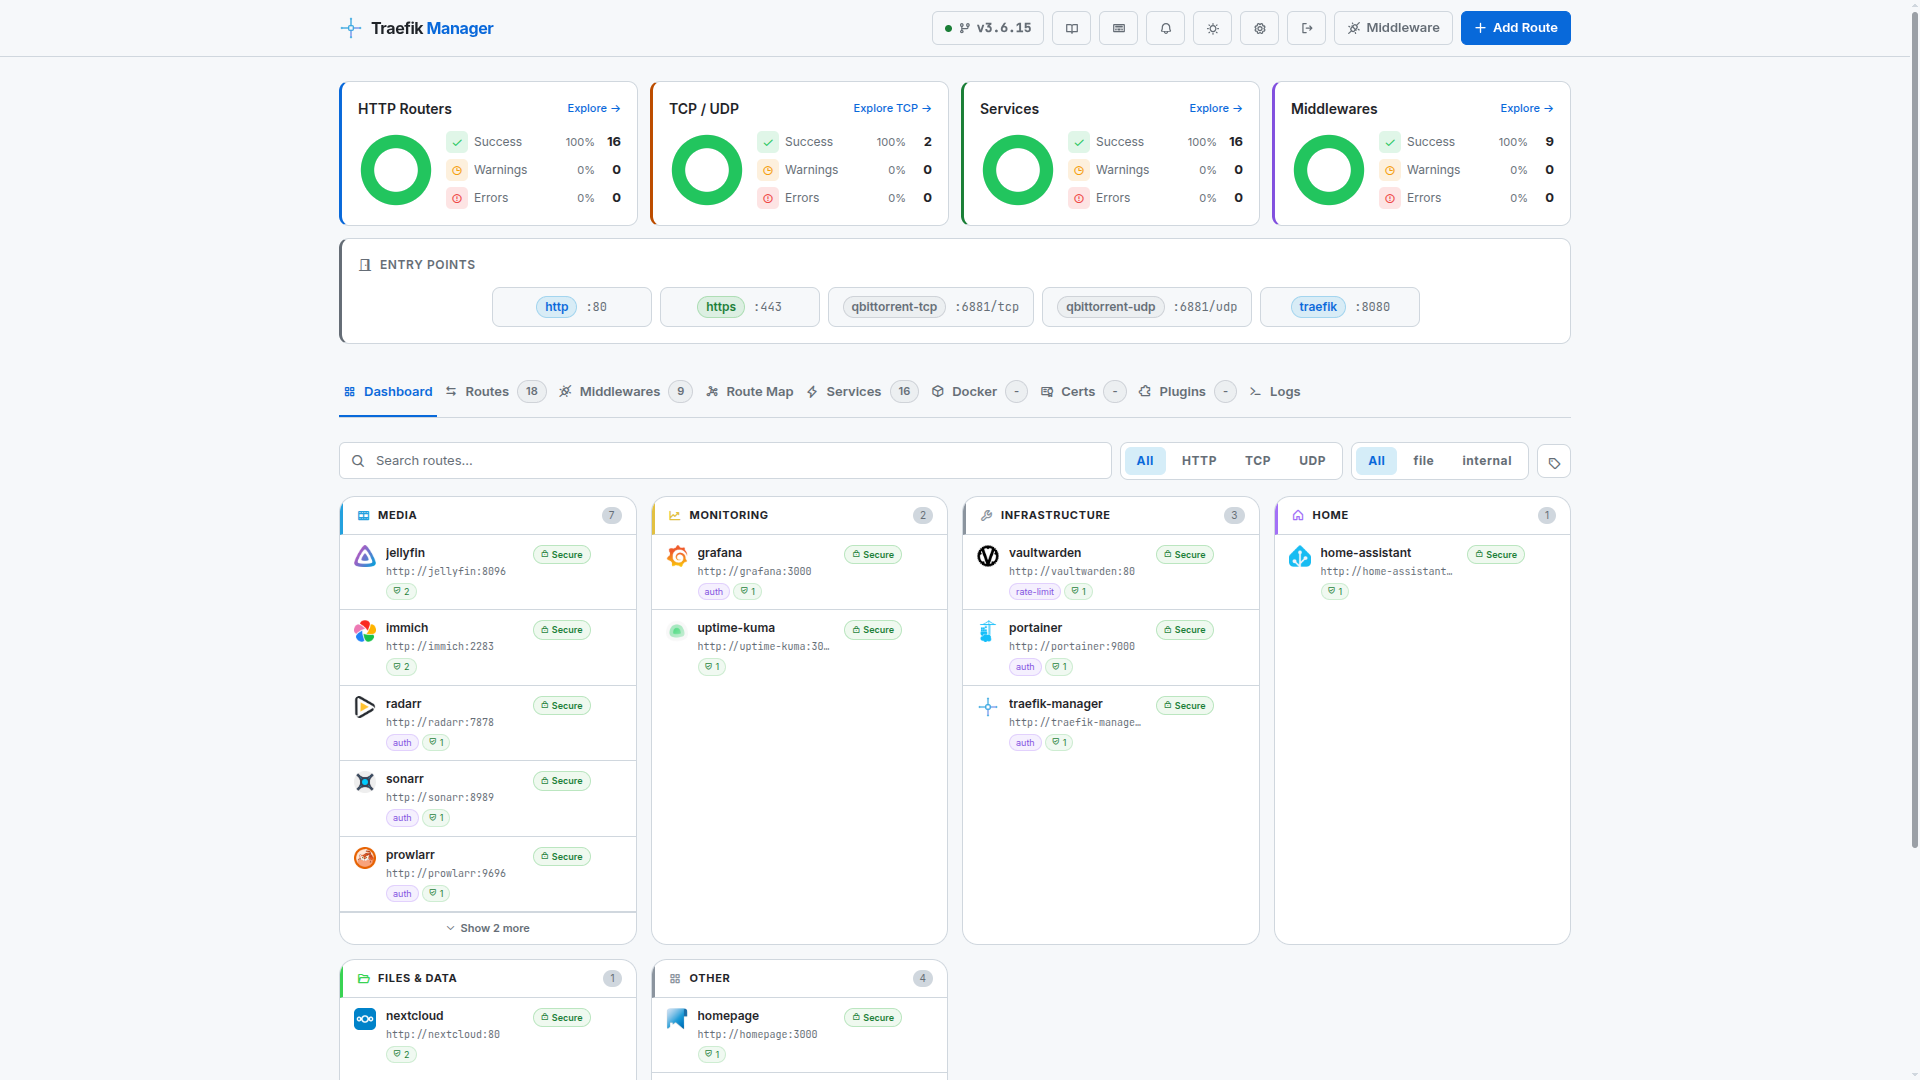Filter routes by HTTP protocol
The width and height of the screenshot is (1920, 1080).
1199,461
